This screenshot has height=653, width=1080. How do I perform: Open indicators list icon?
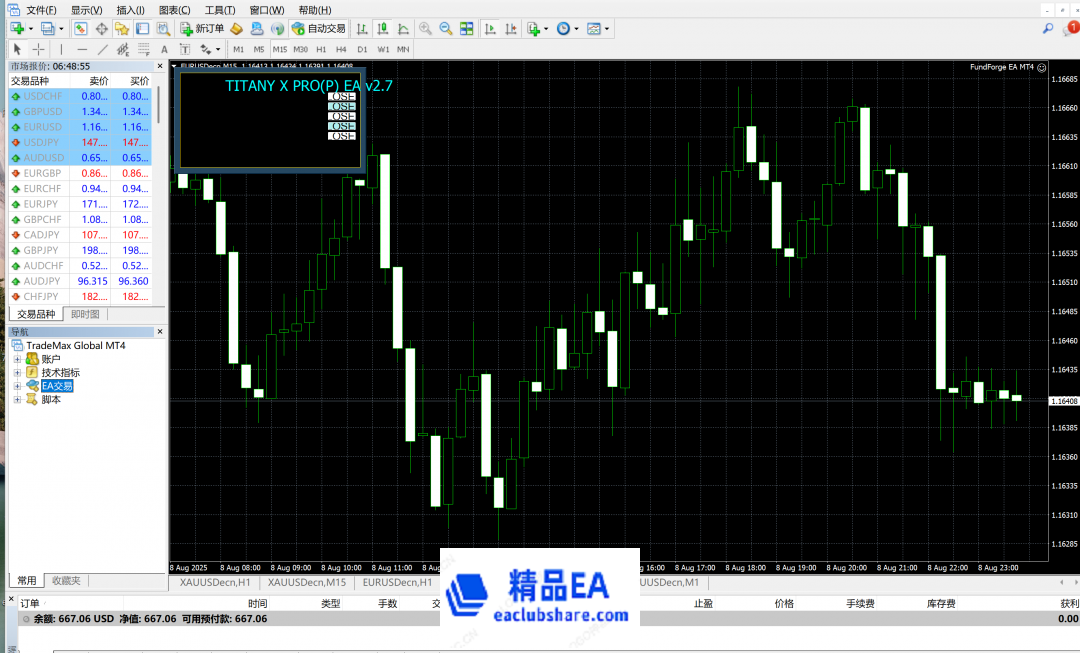(x=533, y=28)
